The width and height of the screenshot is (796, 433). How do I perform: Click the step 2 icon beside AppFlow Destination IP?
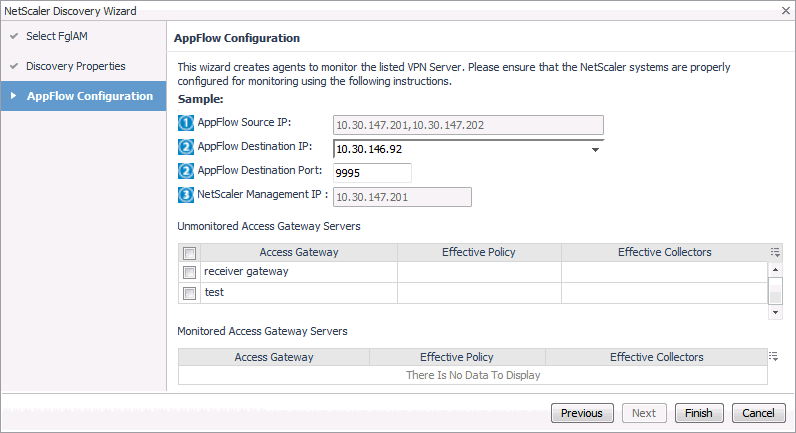click(186, 147)
